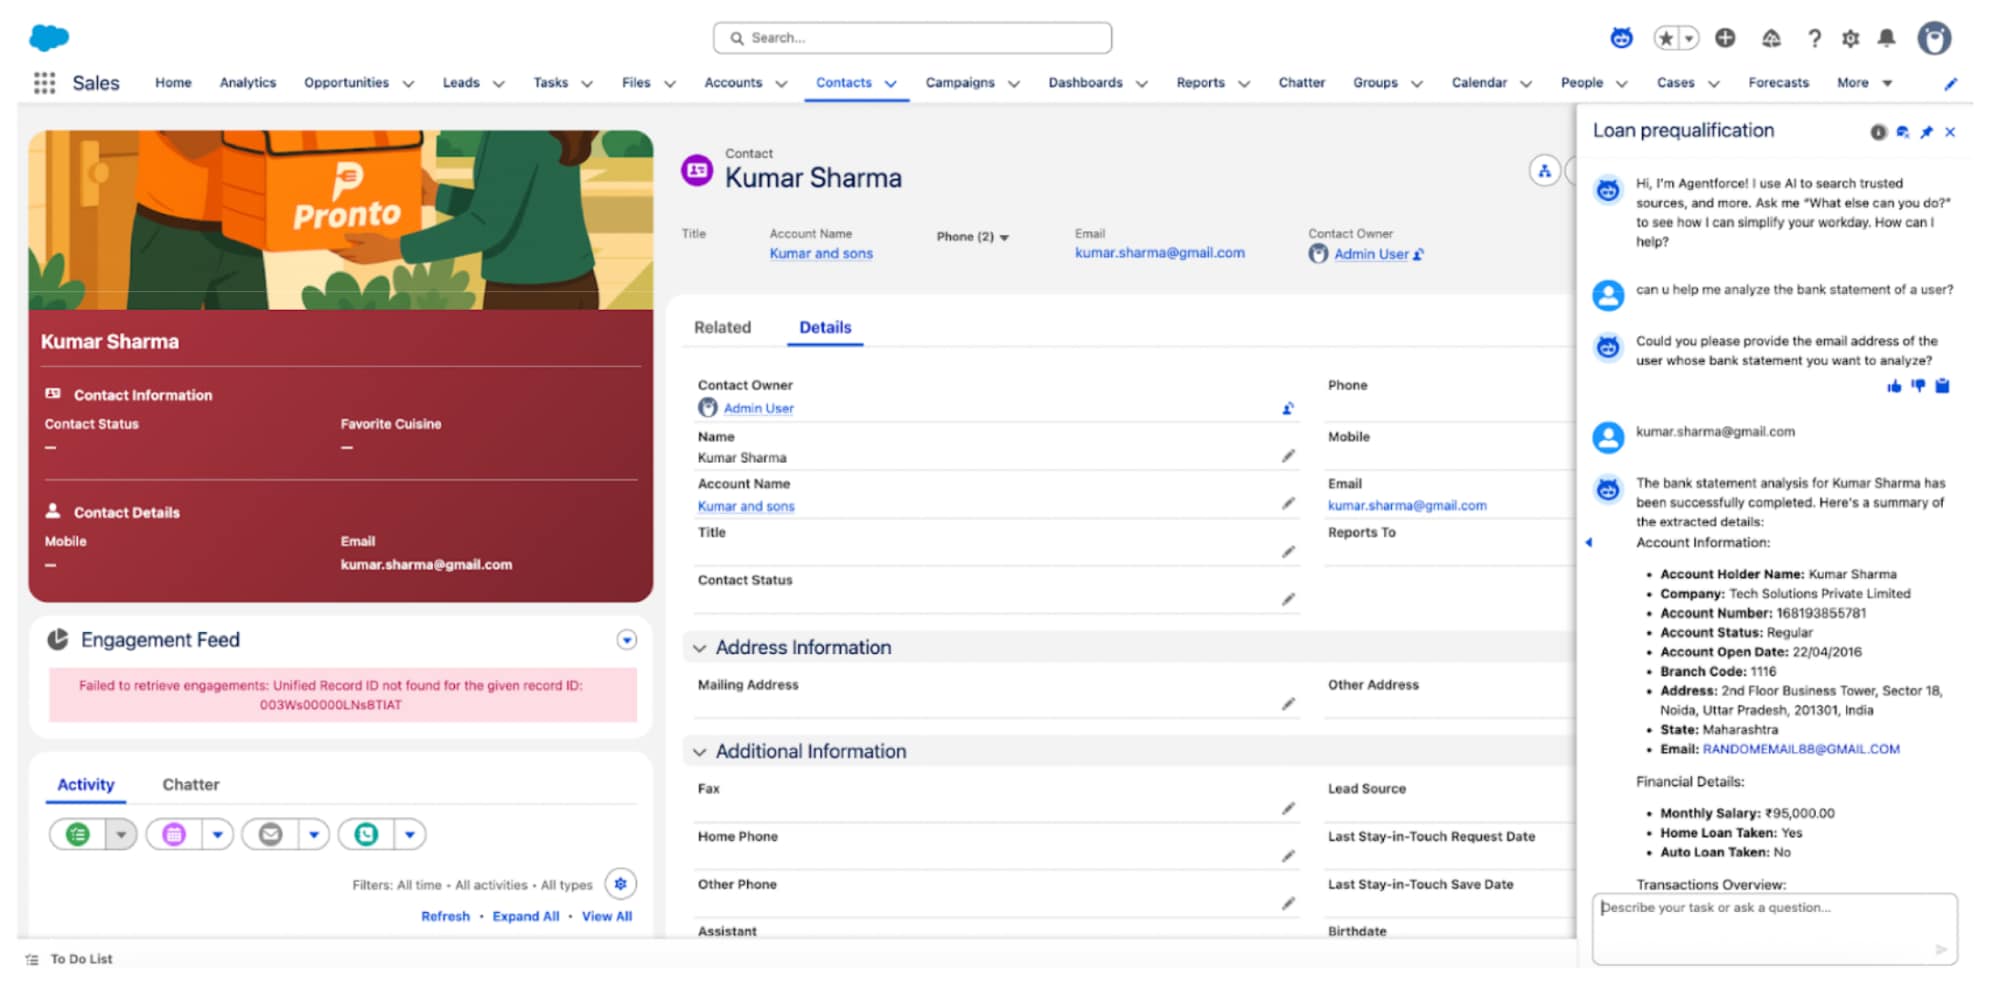
Task: Give thumbs down on the Agentforce reply
Action: [x=1919, y=386]
